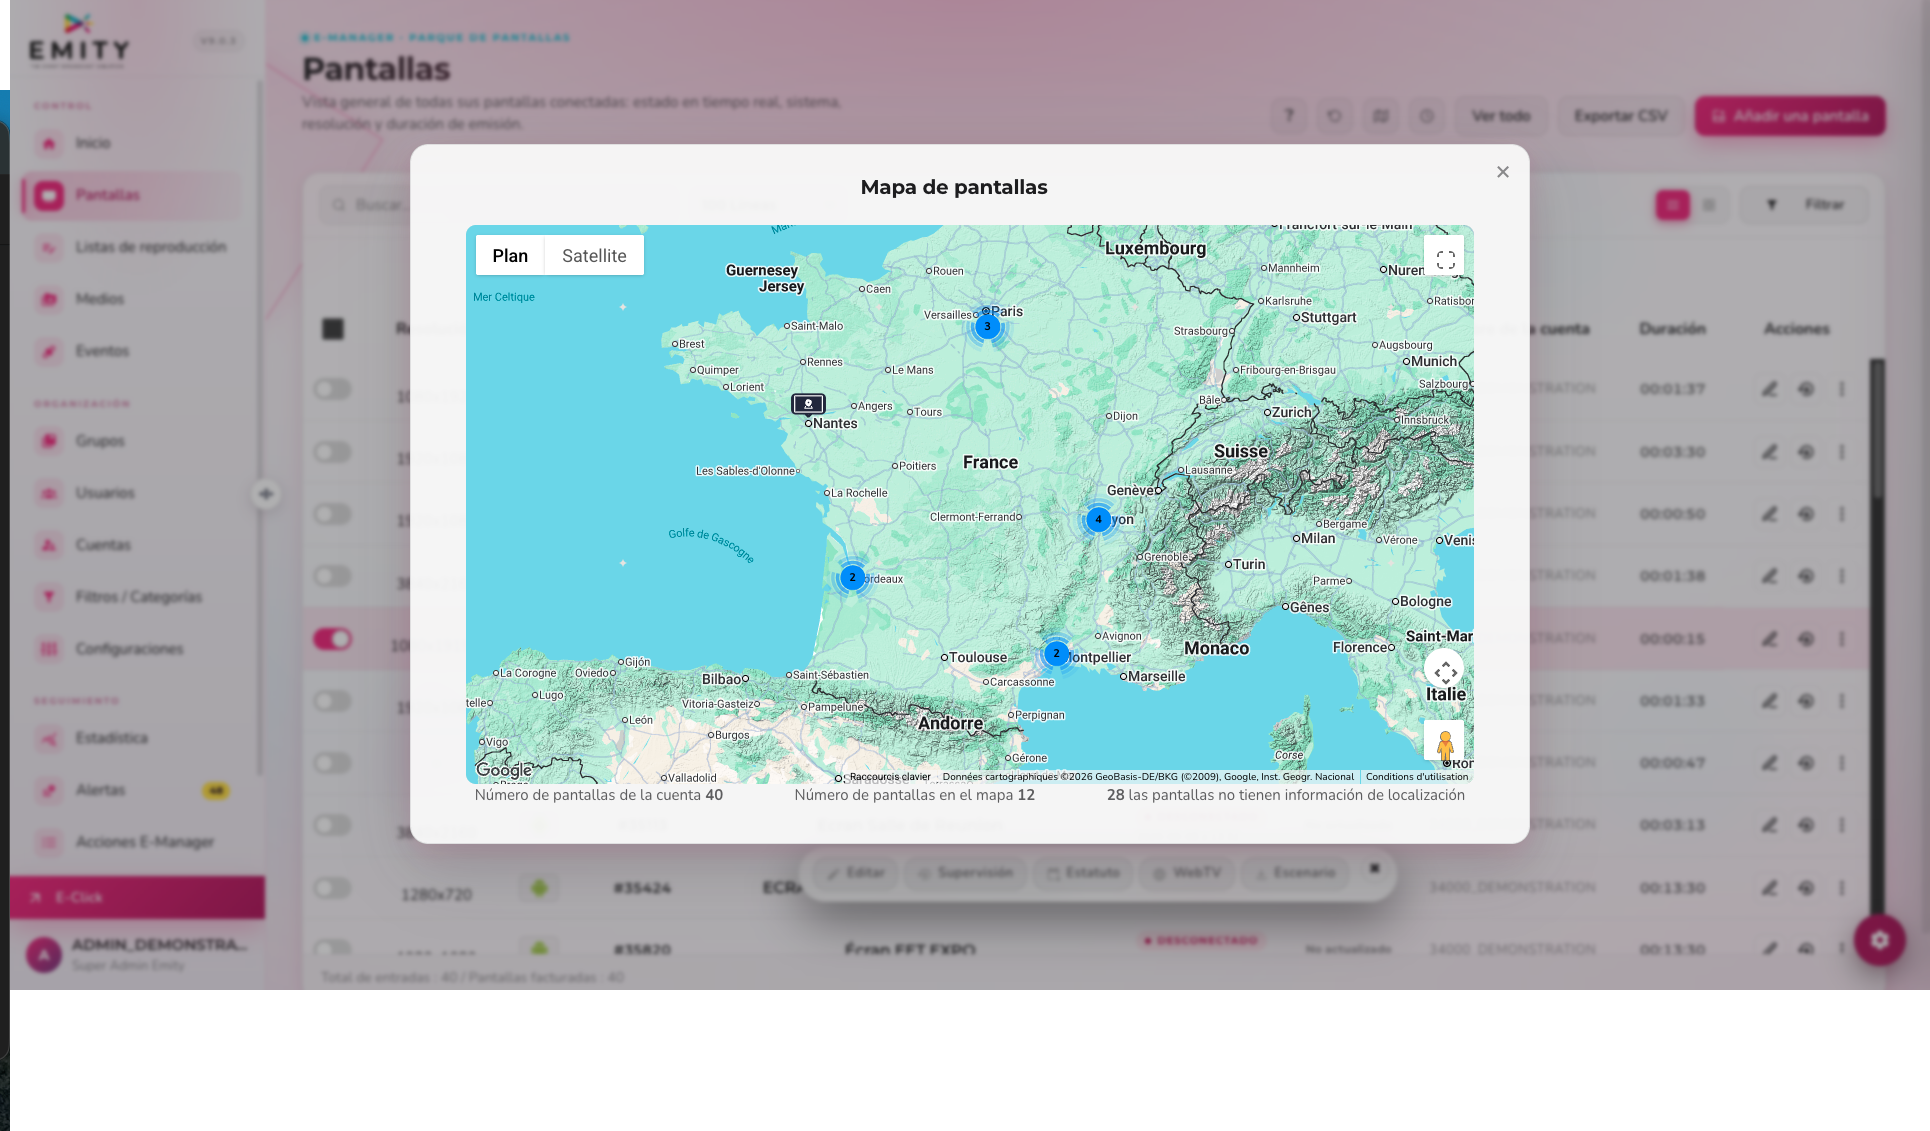Open the Google logo link on the map
Screen dimensions: 1930x1131
point(503,770)
